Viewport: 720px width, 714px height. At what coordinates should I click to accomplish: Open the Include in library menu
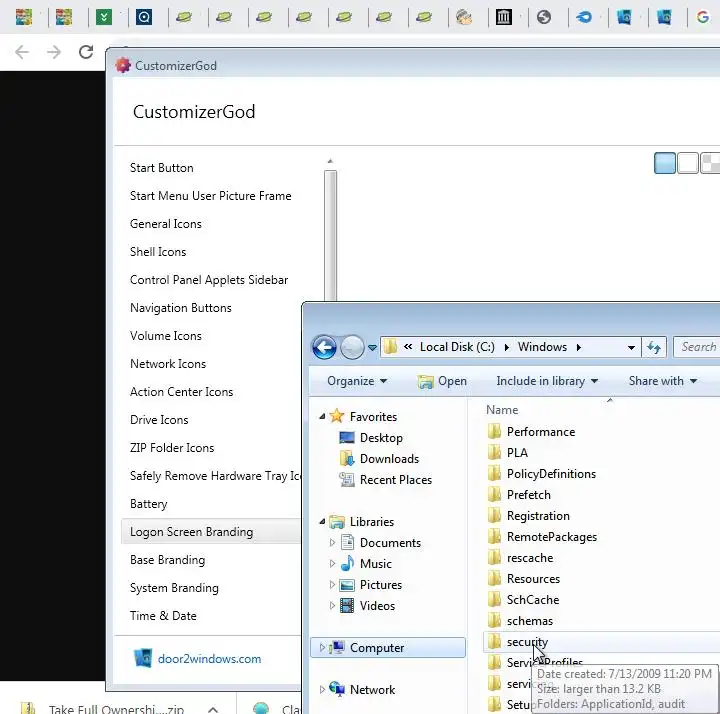click(547, 381)
